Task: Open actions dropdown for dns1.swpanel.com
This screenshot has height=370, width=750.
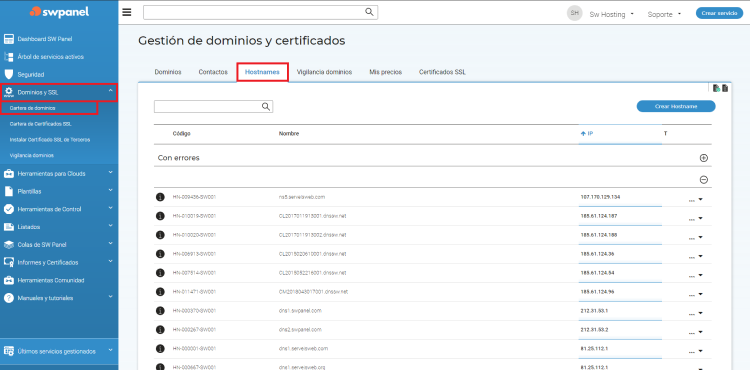Action: tap(695, 314)
